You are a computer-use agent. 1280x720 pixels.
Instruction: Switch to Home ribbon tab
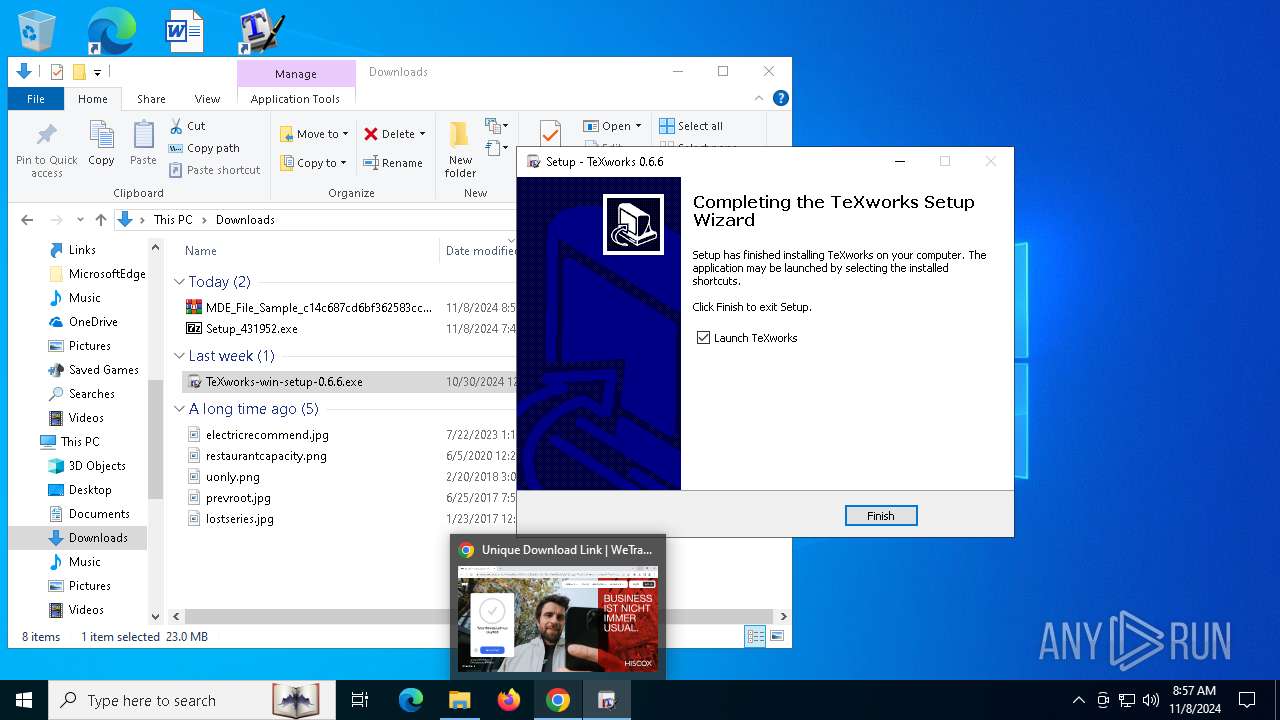(x=93, y=99)
